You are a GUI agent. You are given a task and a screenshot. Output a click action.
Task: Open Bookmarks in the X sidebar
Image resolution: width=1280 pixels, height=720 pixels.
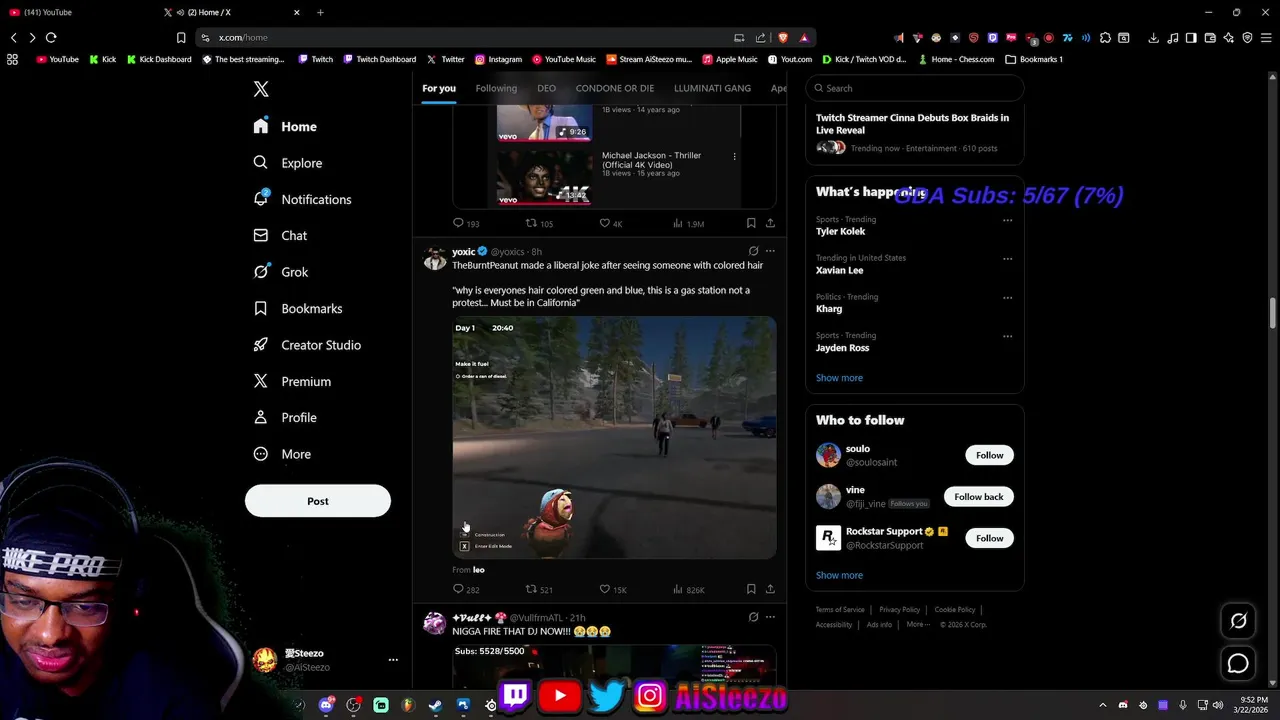tap(297, 308)
